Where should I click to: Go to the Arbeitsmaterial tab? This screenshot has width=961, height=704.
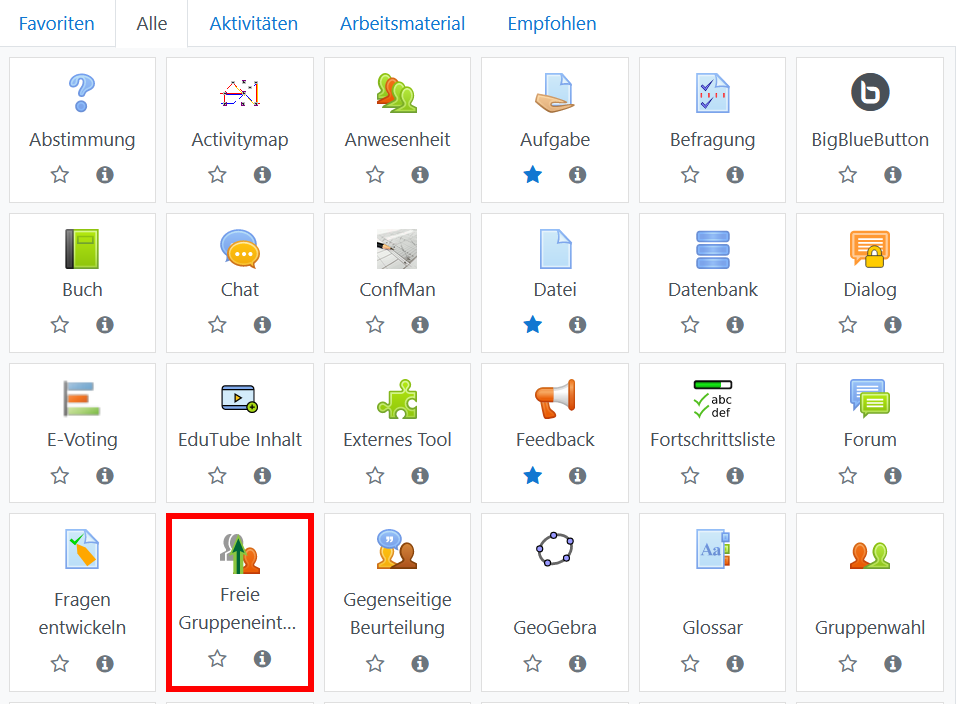pos(402,23)
